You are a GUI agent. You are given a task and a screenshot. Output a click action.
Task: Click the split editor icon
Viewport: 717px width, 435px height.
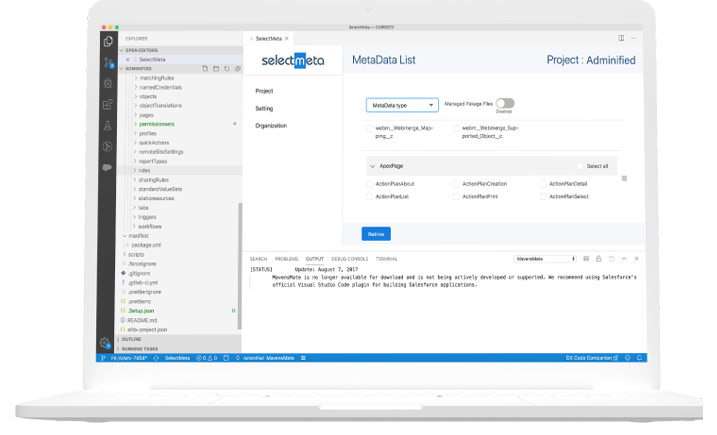point(621,38)
